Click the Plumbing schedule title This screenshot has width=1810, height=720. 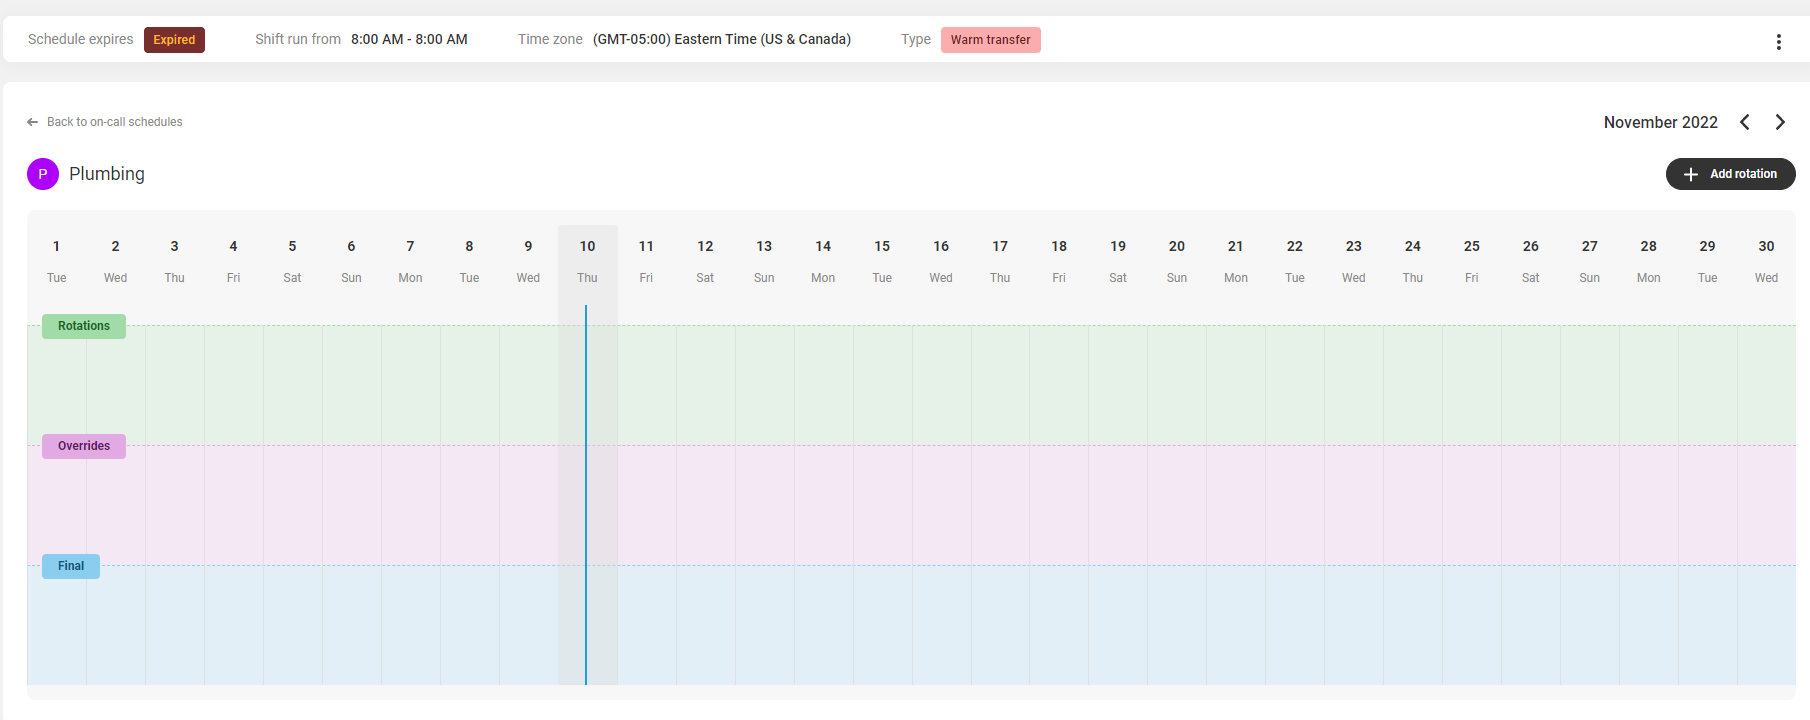tap(107, 174)
